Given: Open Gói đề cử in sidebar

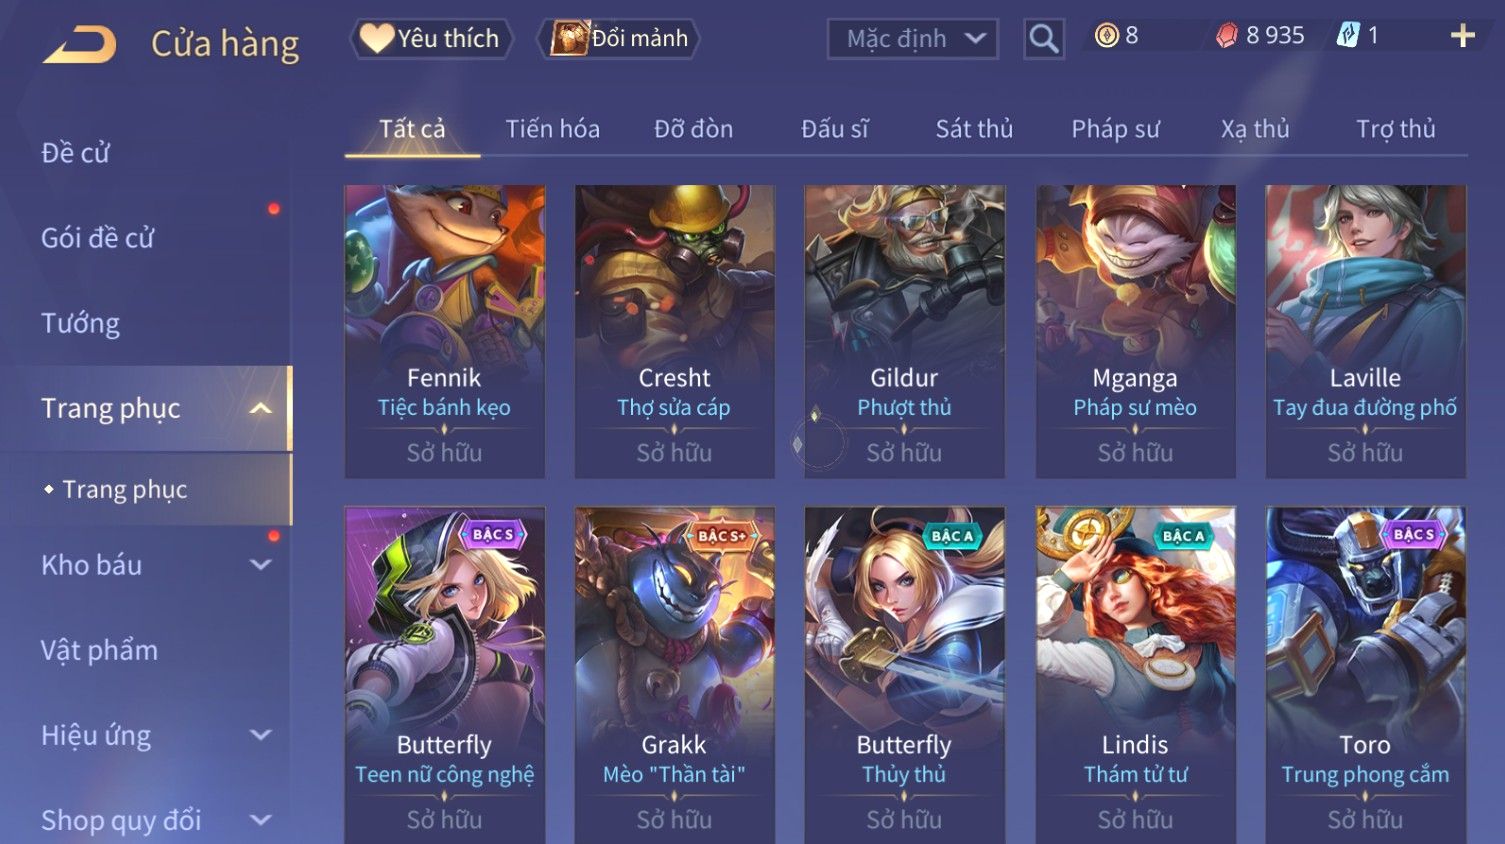Looking at the screenshot, I should click(x=98, y=238).
